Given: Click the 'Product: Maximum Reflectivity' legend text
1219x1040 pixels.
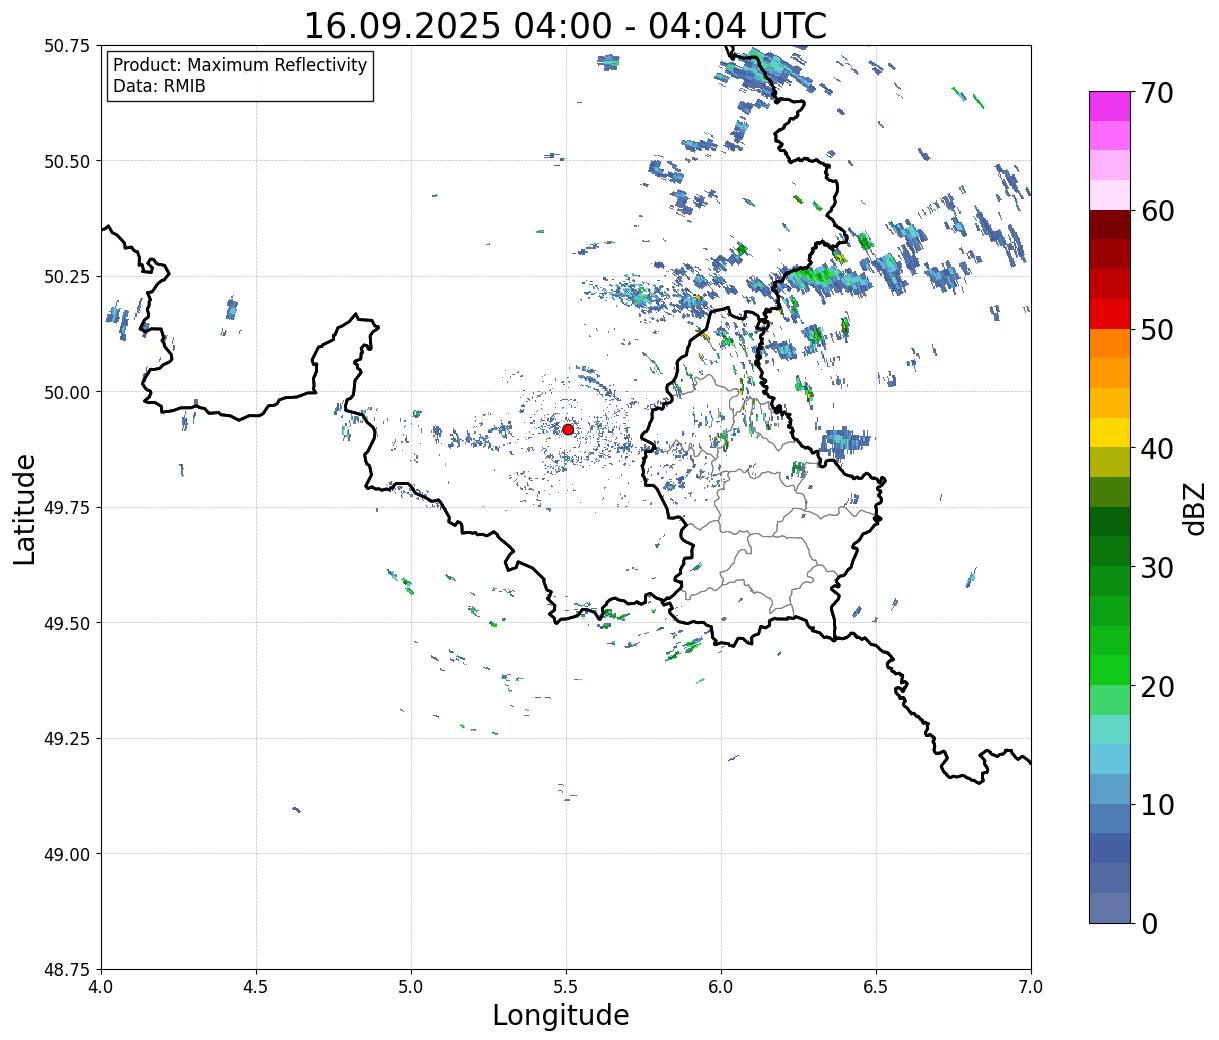Looking at the screenshot, I should pos(240,65).
